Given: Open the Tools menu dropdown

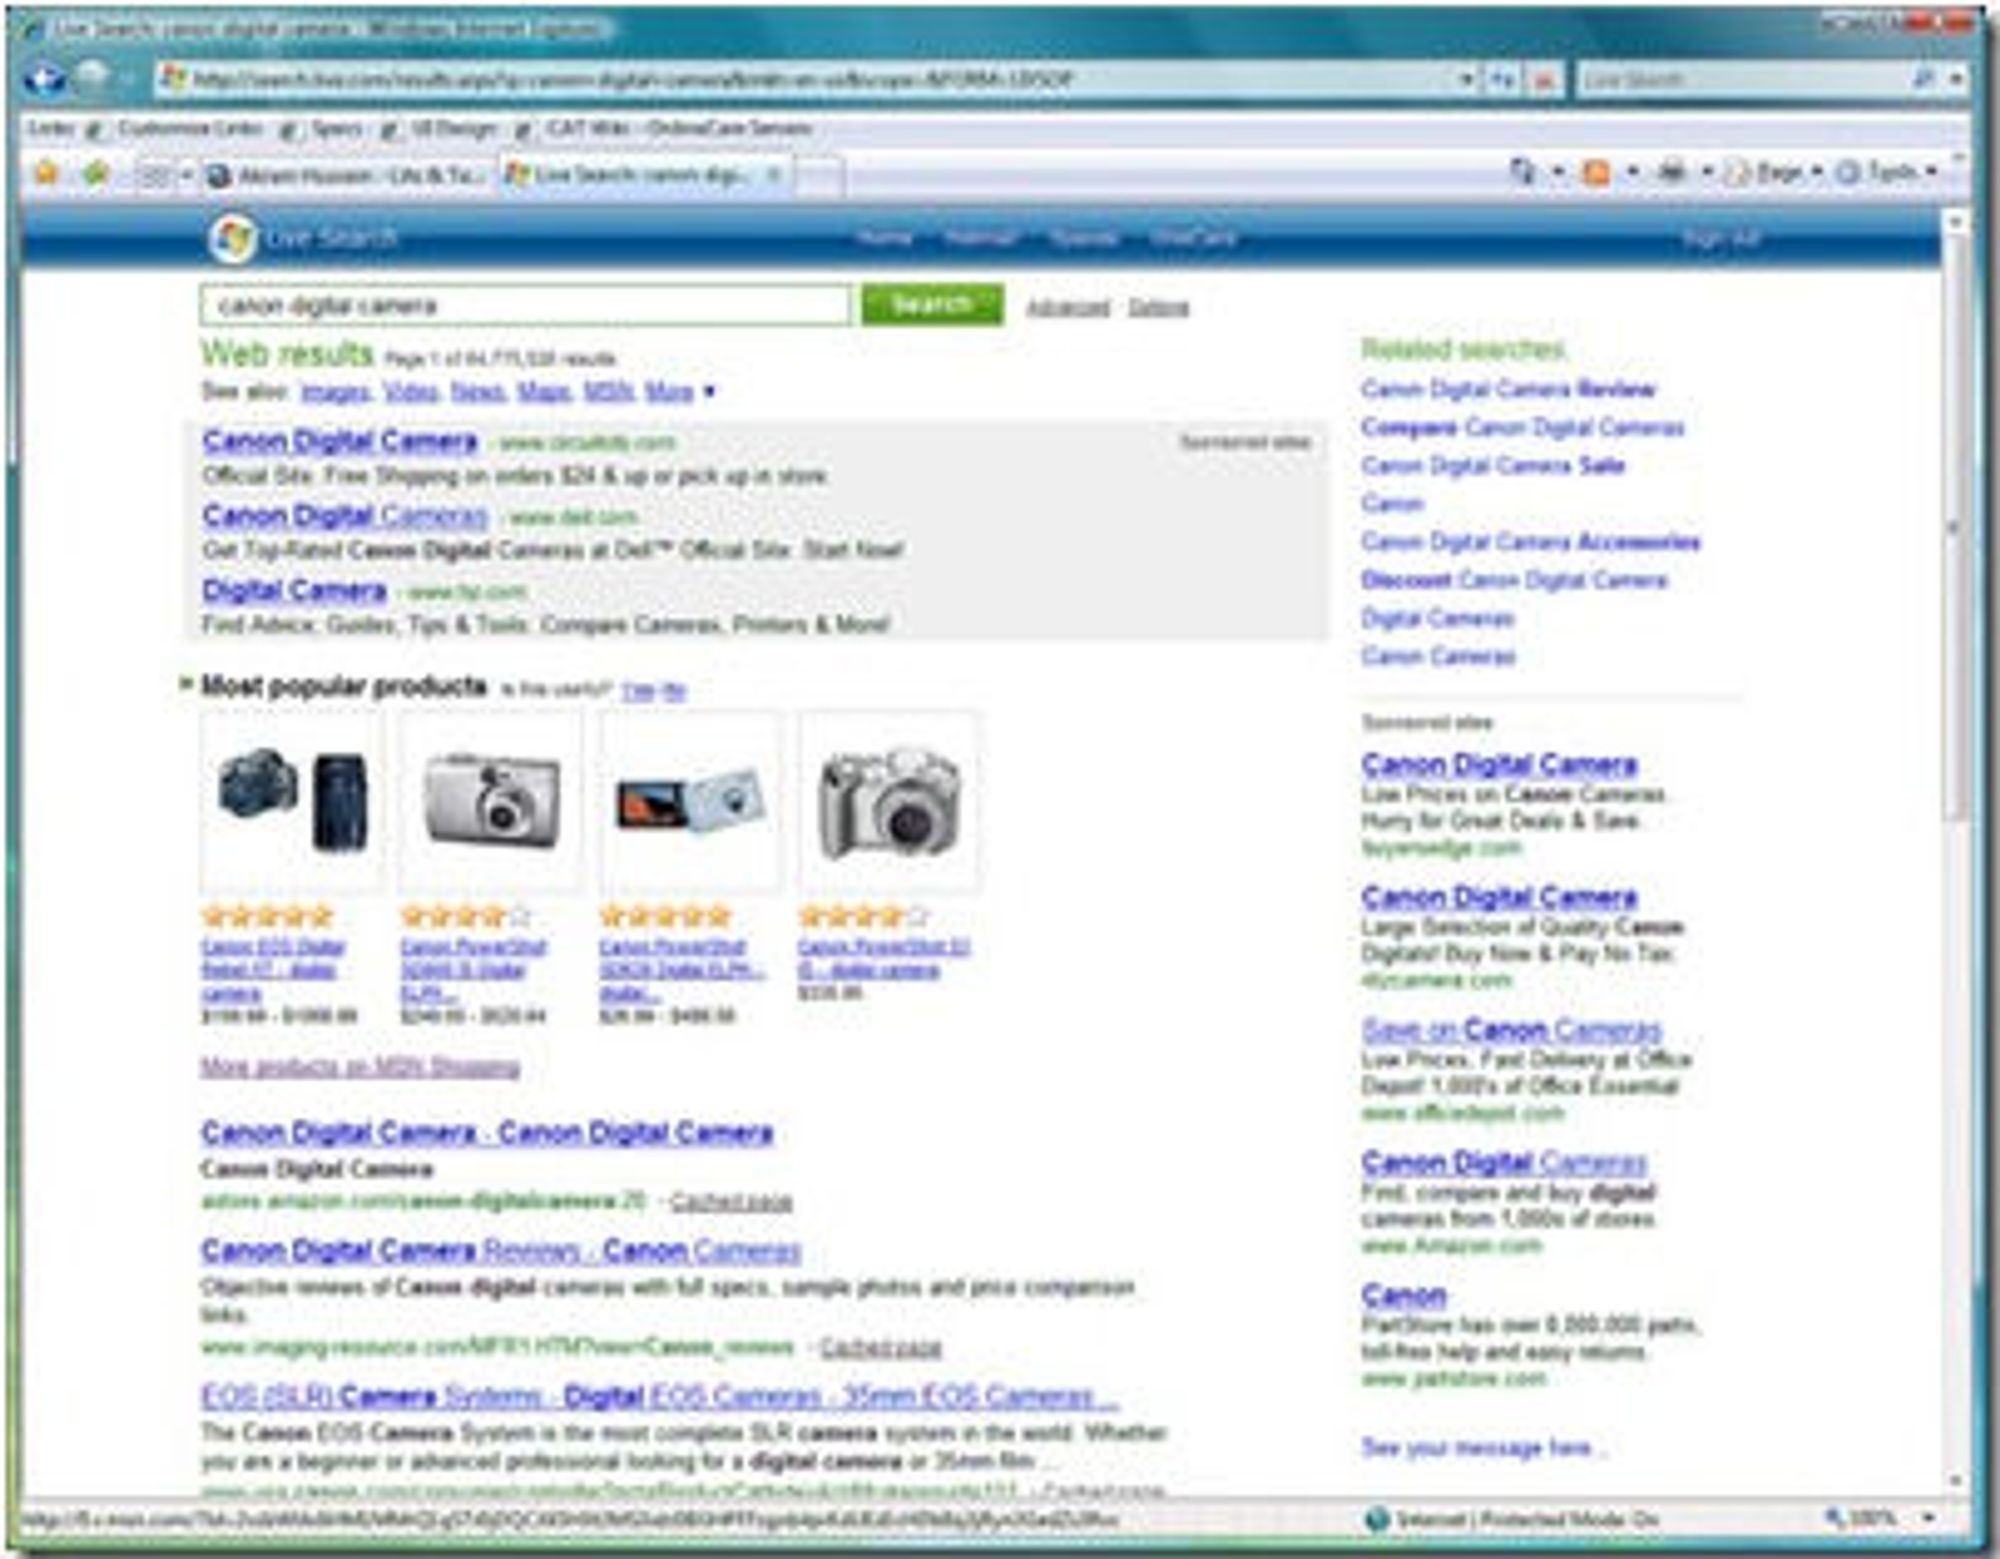Looking at the screenshot, I should click(1888, 173).
